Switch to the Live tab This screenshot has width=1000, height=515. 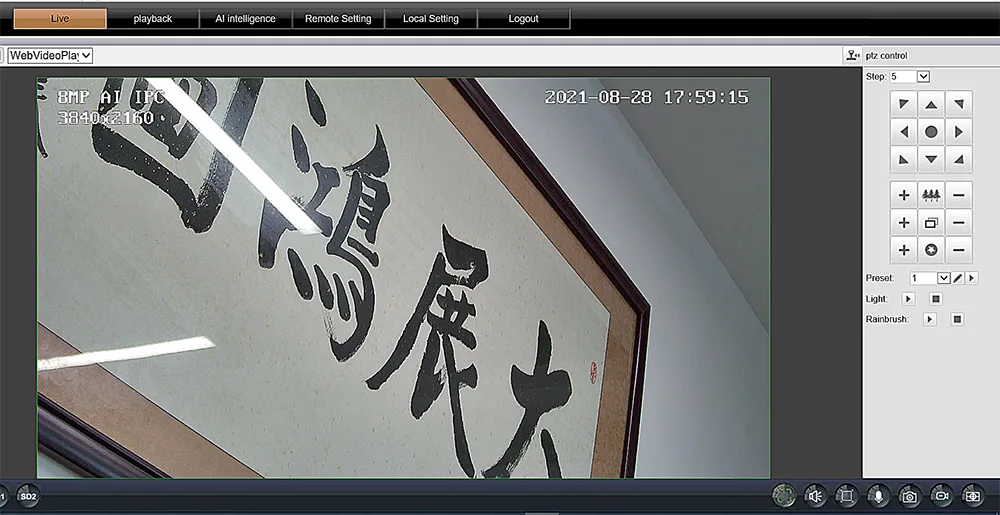click(x=60, y=18)
